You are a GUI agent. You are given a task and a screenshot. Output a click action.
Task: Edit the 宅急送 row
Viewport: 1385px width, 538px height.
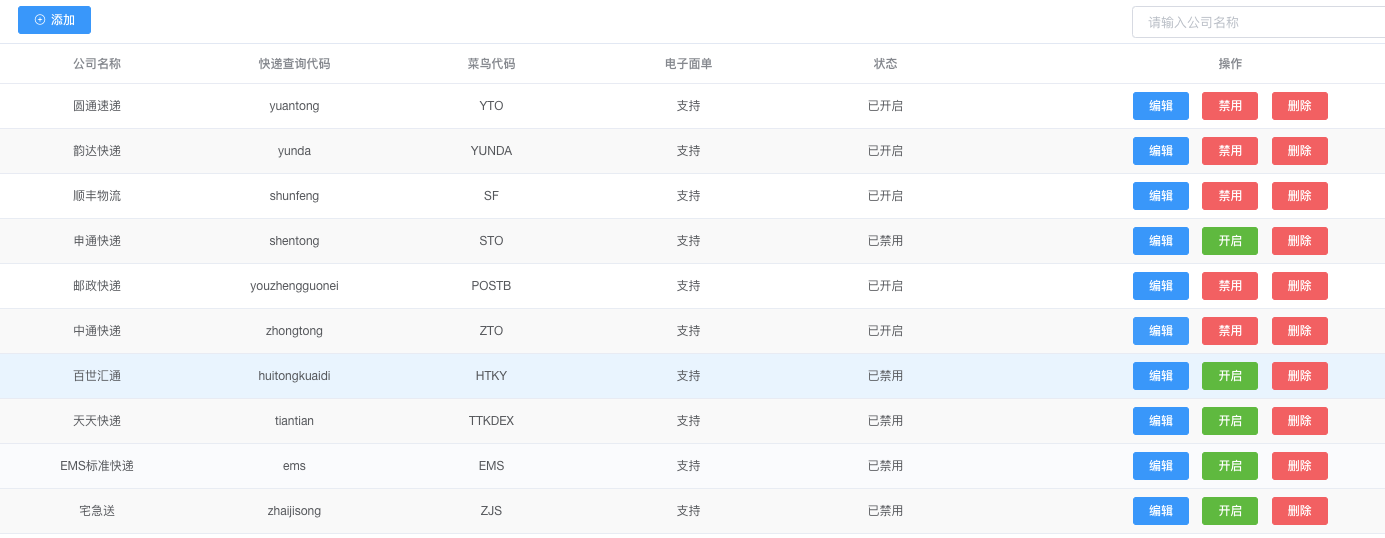(x=1160, y=511)
